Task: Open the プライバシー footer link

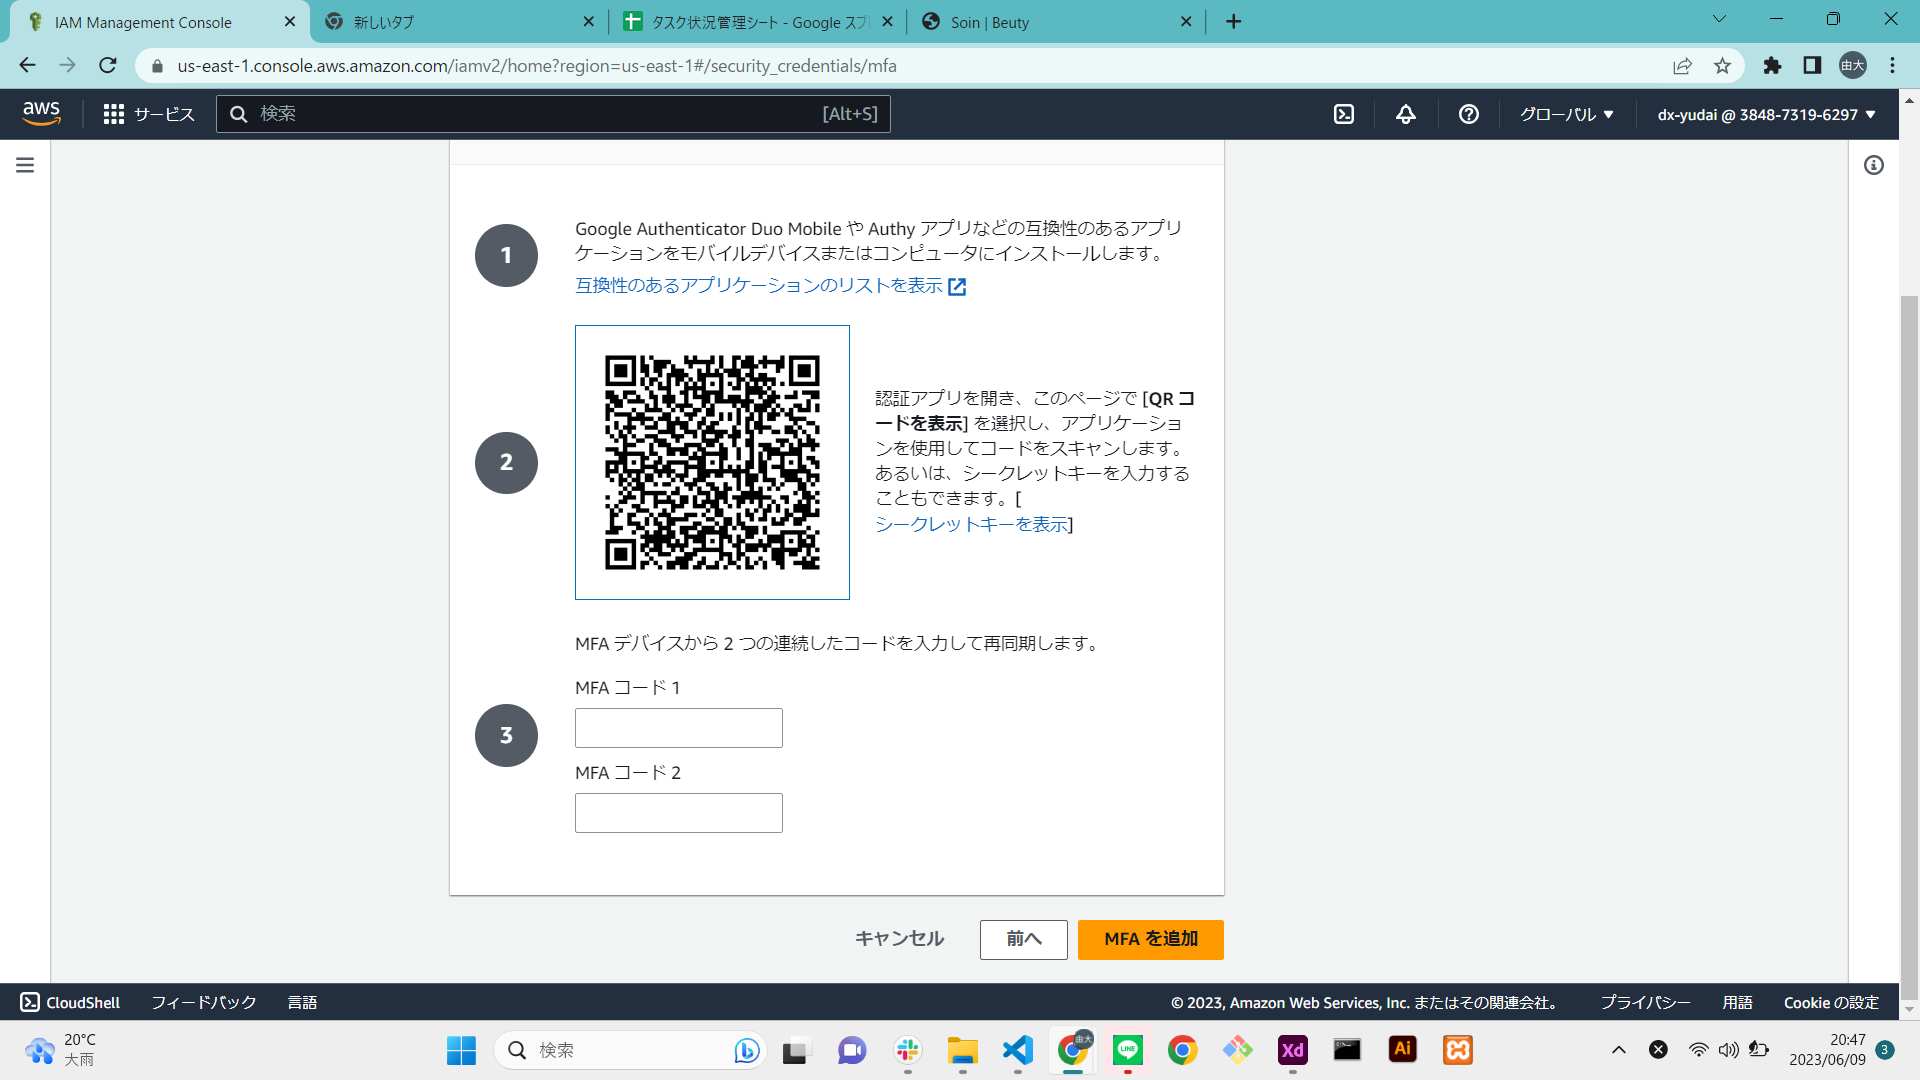Action: pyautogui.click(x=1645, y=1002)
